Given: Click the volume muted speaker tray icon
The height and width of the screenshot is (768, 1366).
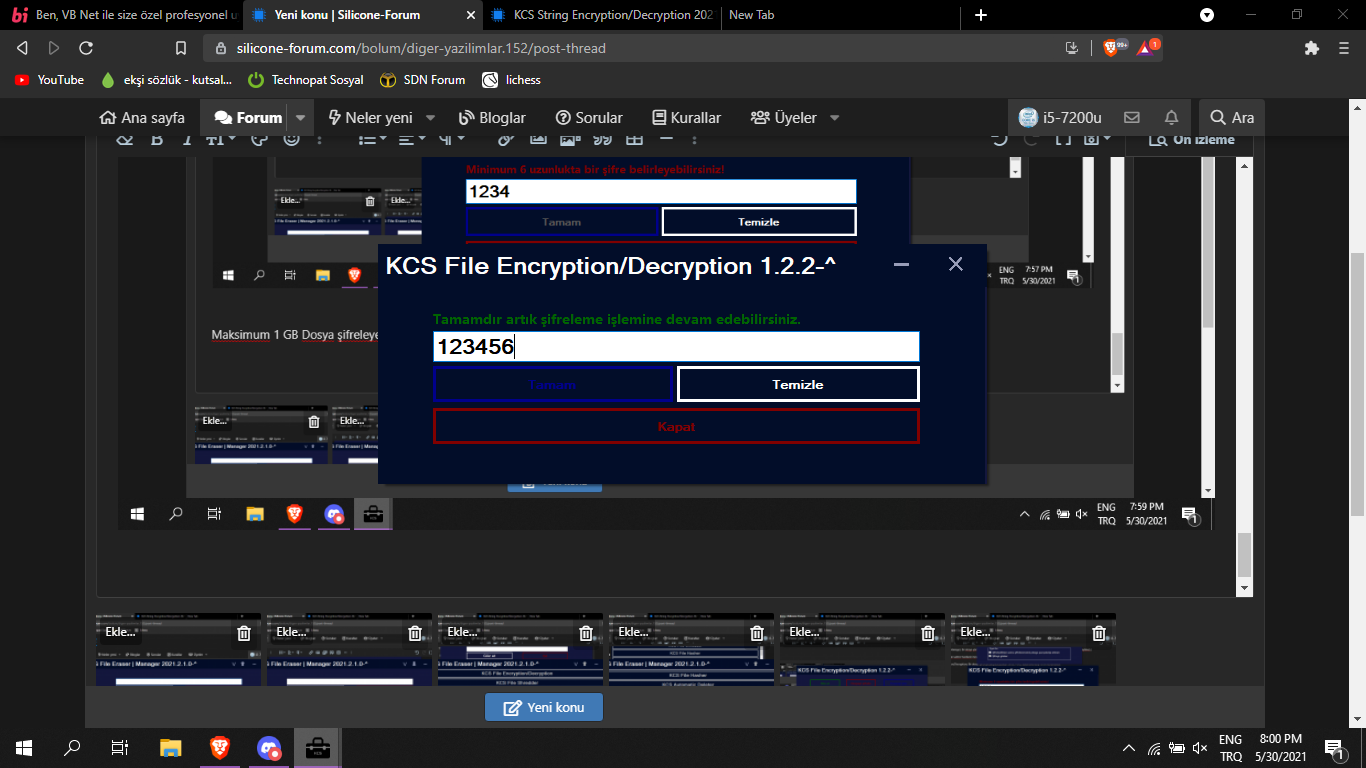Looking at the screenshot, I should pos(1201,747).
